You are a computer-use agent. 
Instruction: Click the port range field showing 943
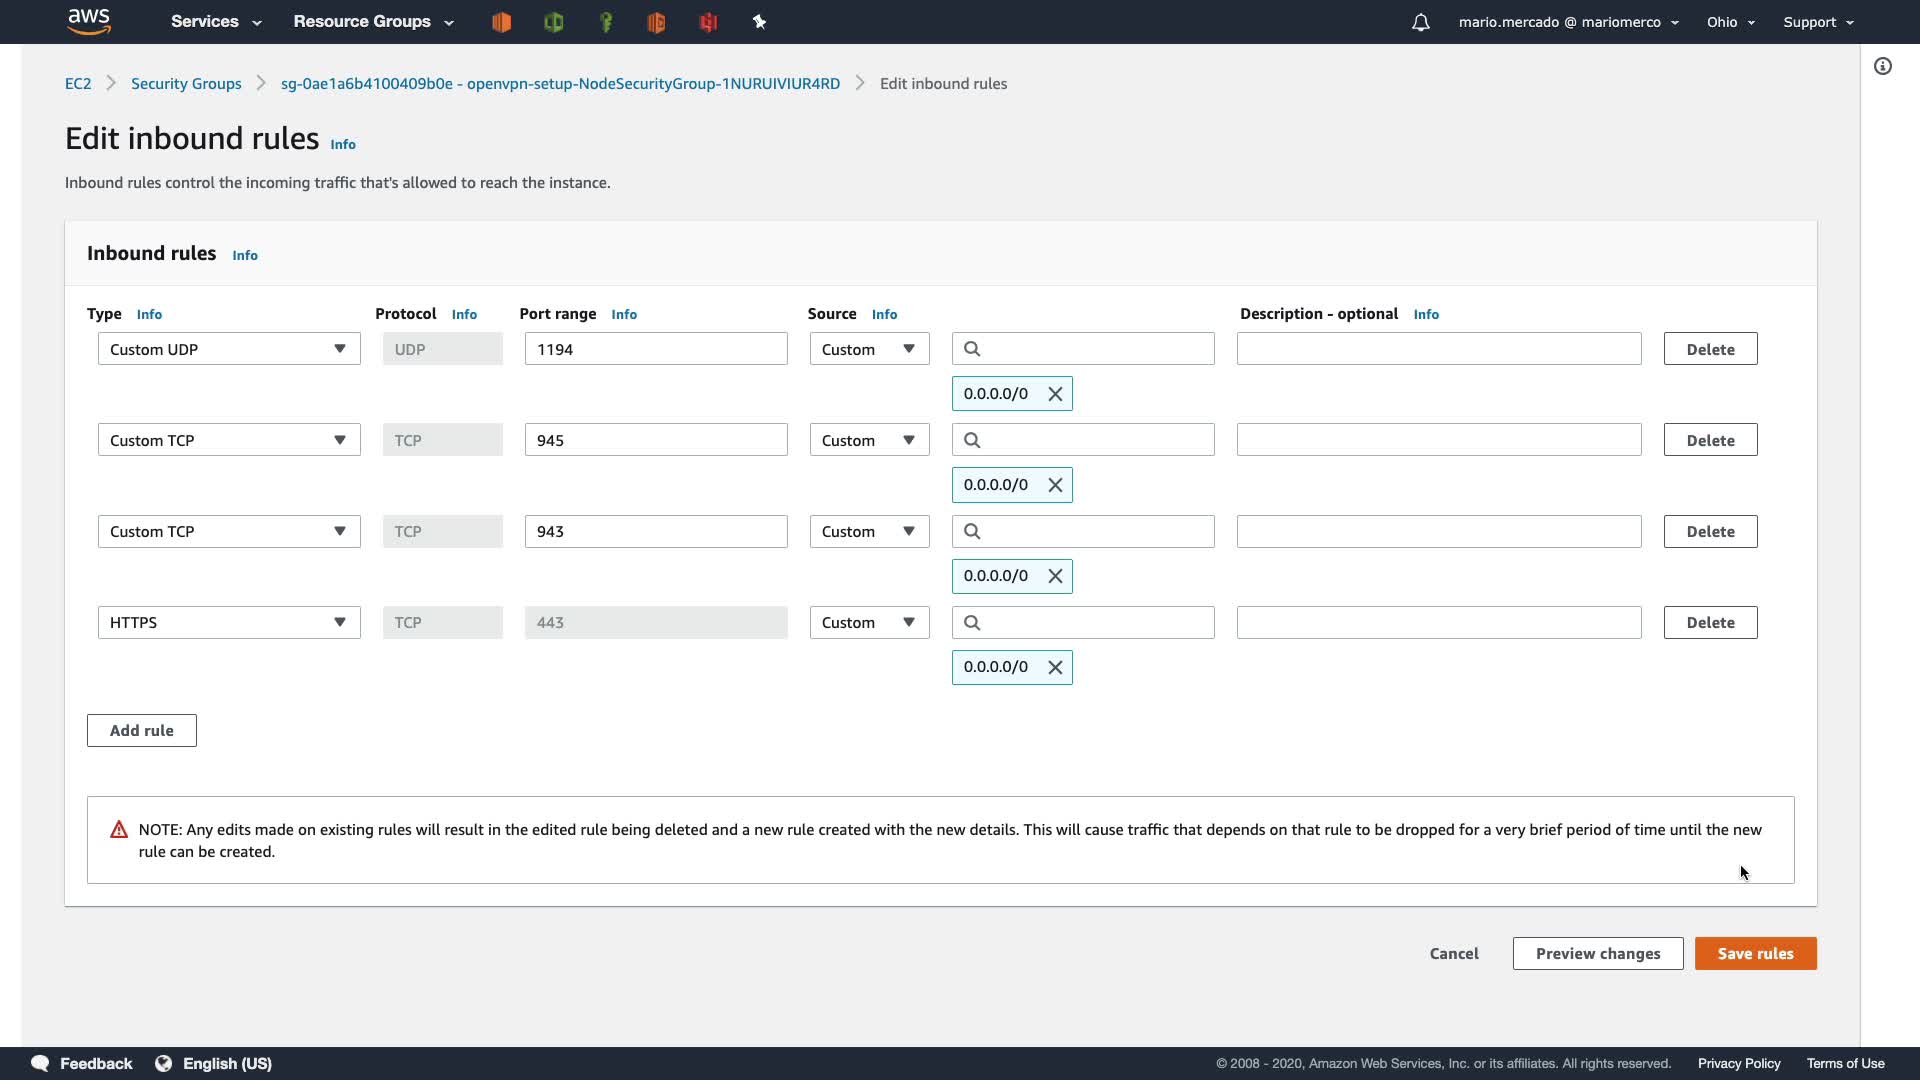click(x=656, y=531)
